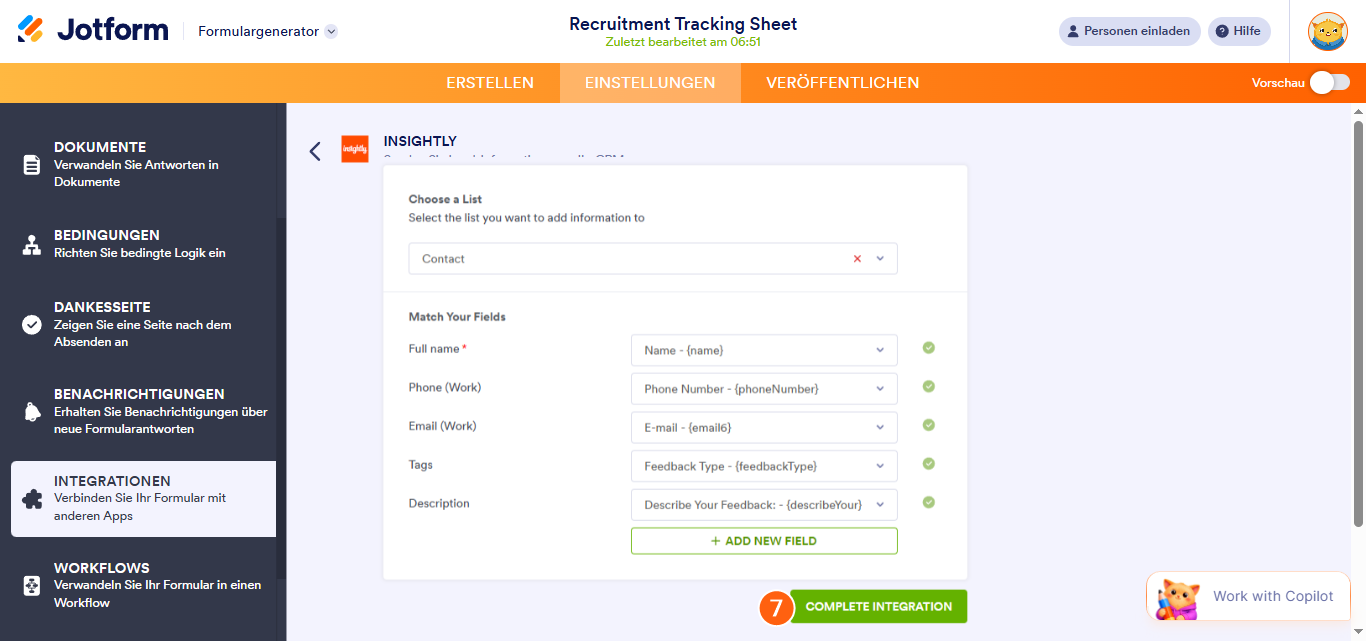Expand the Full name field mapping dropdown
This screenshot has height=641, width=1366.
coord(879,349)
